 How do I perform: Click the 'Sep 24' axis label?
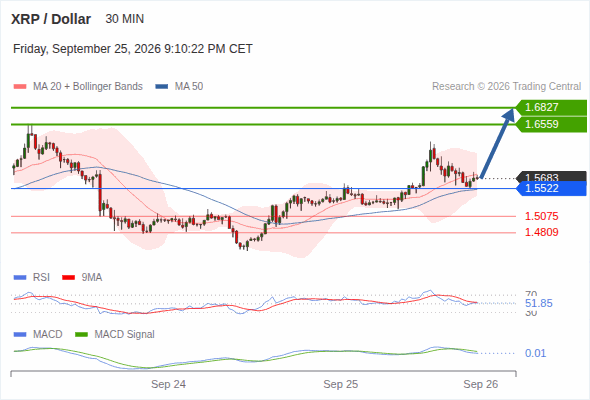(168, 384)
